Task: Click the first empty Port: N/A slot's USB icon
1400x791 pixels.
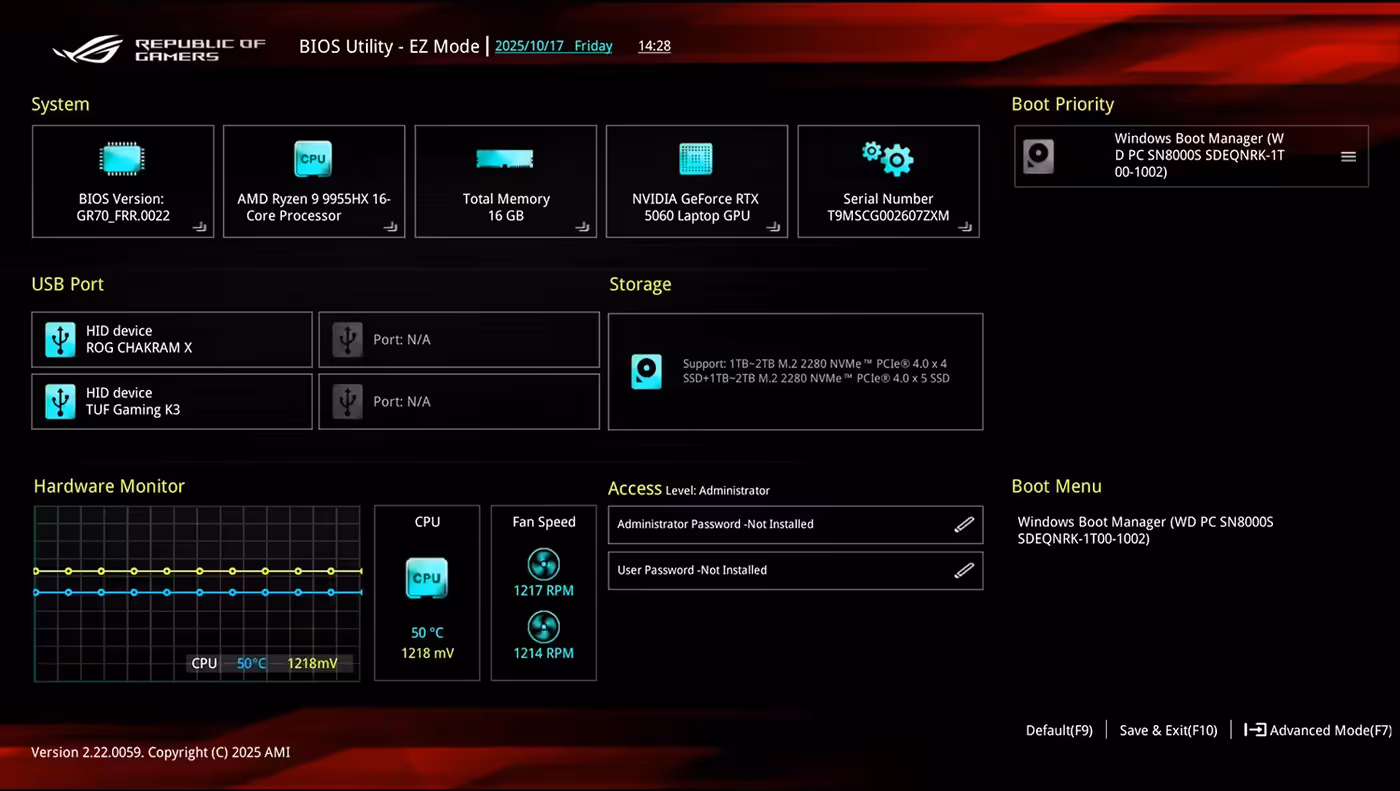Action: point(347,340)
